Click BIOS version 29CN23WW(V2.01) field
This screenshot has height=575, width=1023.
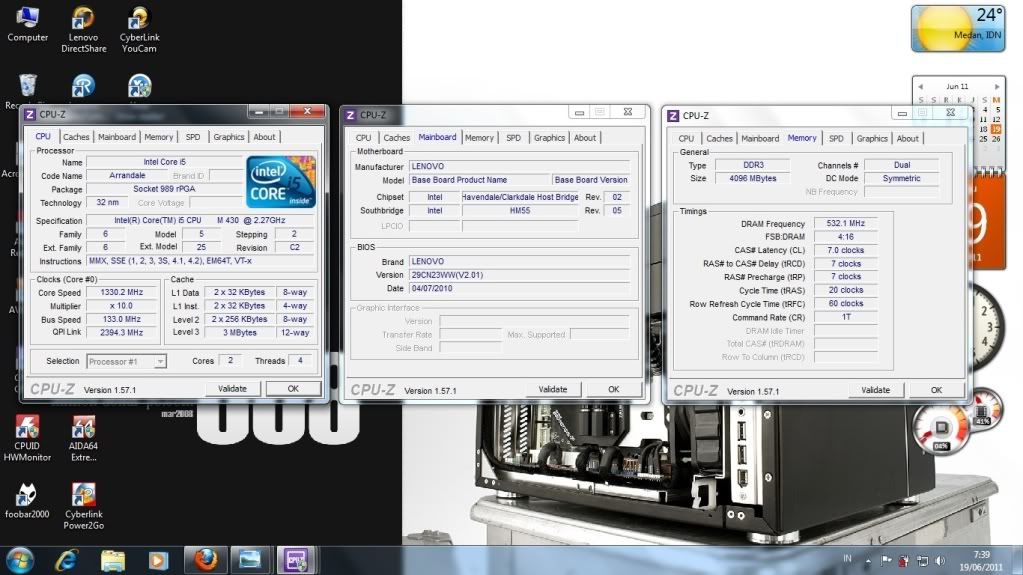519,275
